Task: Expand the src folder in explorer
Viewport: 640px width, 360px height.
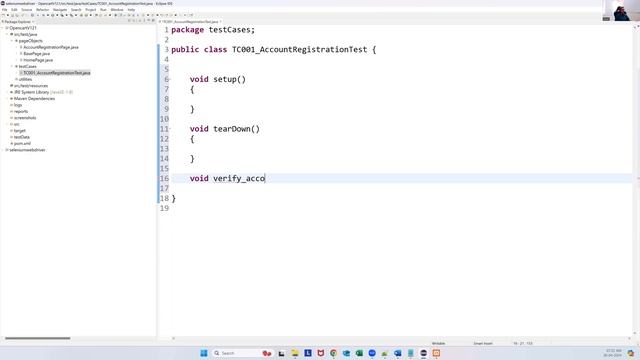Action: click(x=7, y=124)
